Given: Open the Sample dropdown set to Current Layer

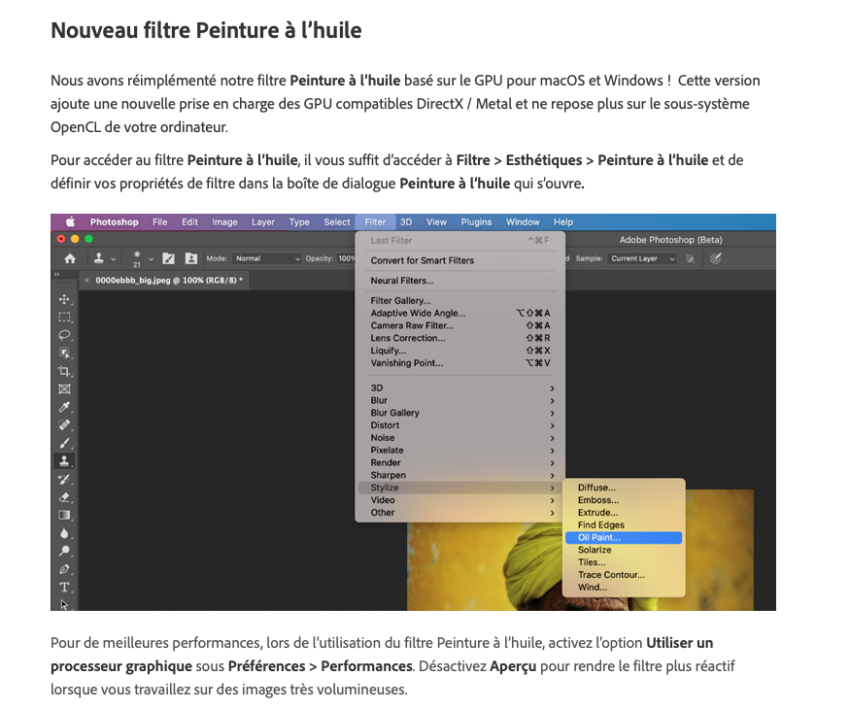Looking at the screenshot, I should (642, 259).
